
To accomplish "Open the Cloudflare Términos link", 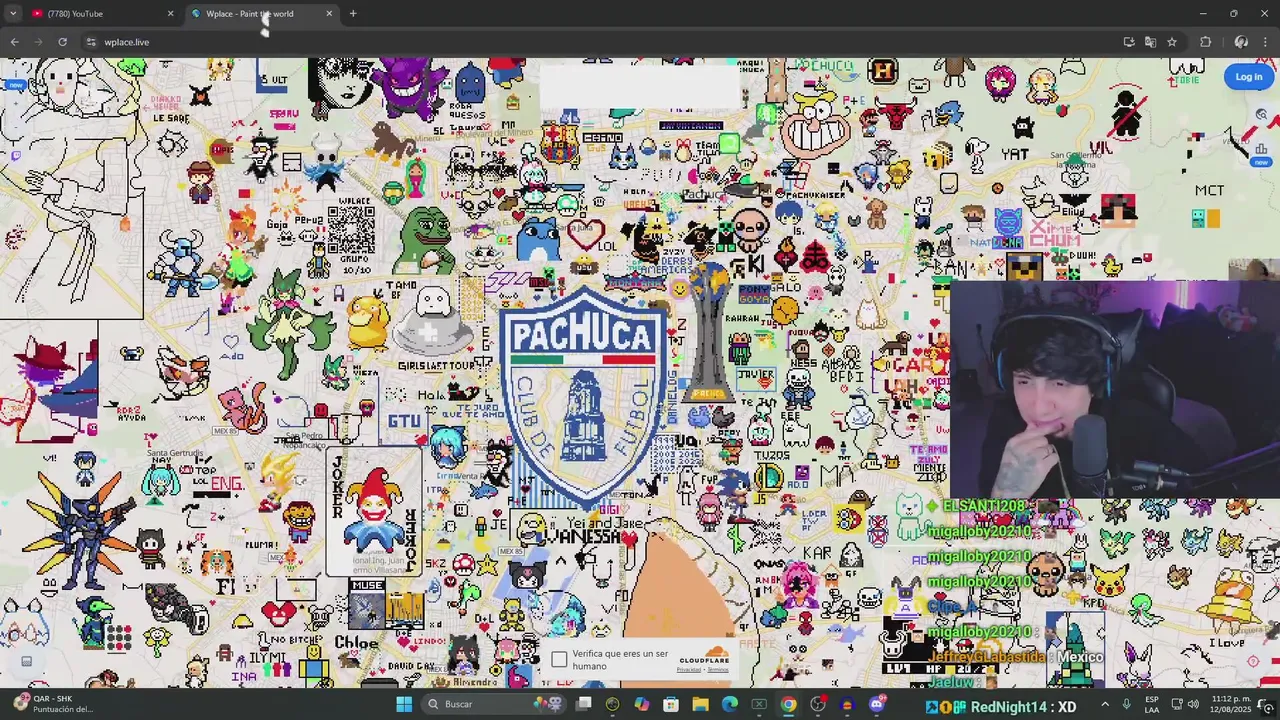I will point(718,669).
